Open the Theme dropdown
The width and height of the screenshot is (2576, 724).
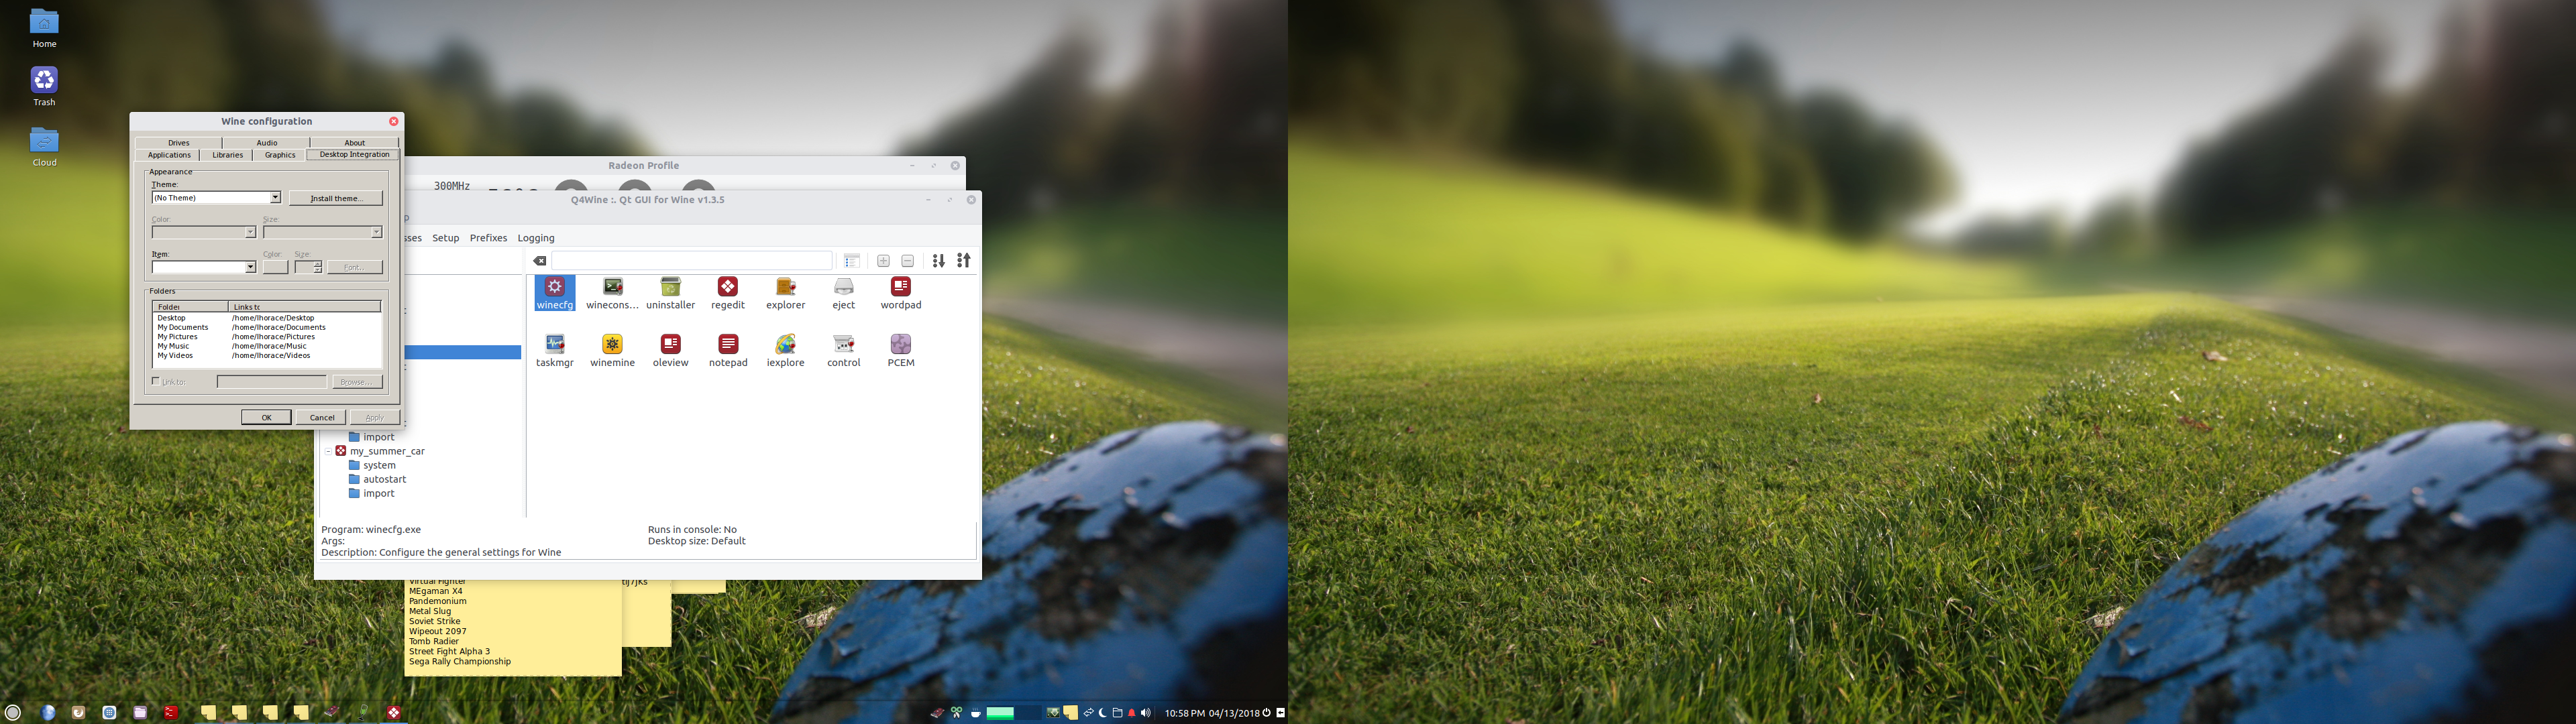point(276,198)
